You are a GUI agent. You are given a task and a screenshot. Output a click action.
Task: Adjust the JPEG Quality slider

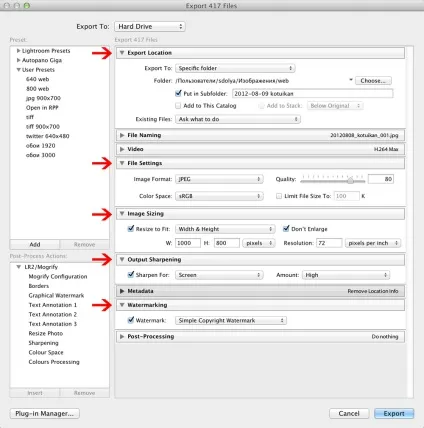350,180
